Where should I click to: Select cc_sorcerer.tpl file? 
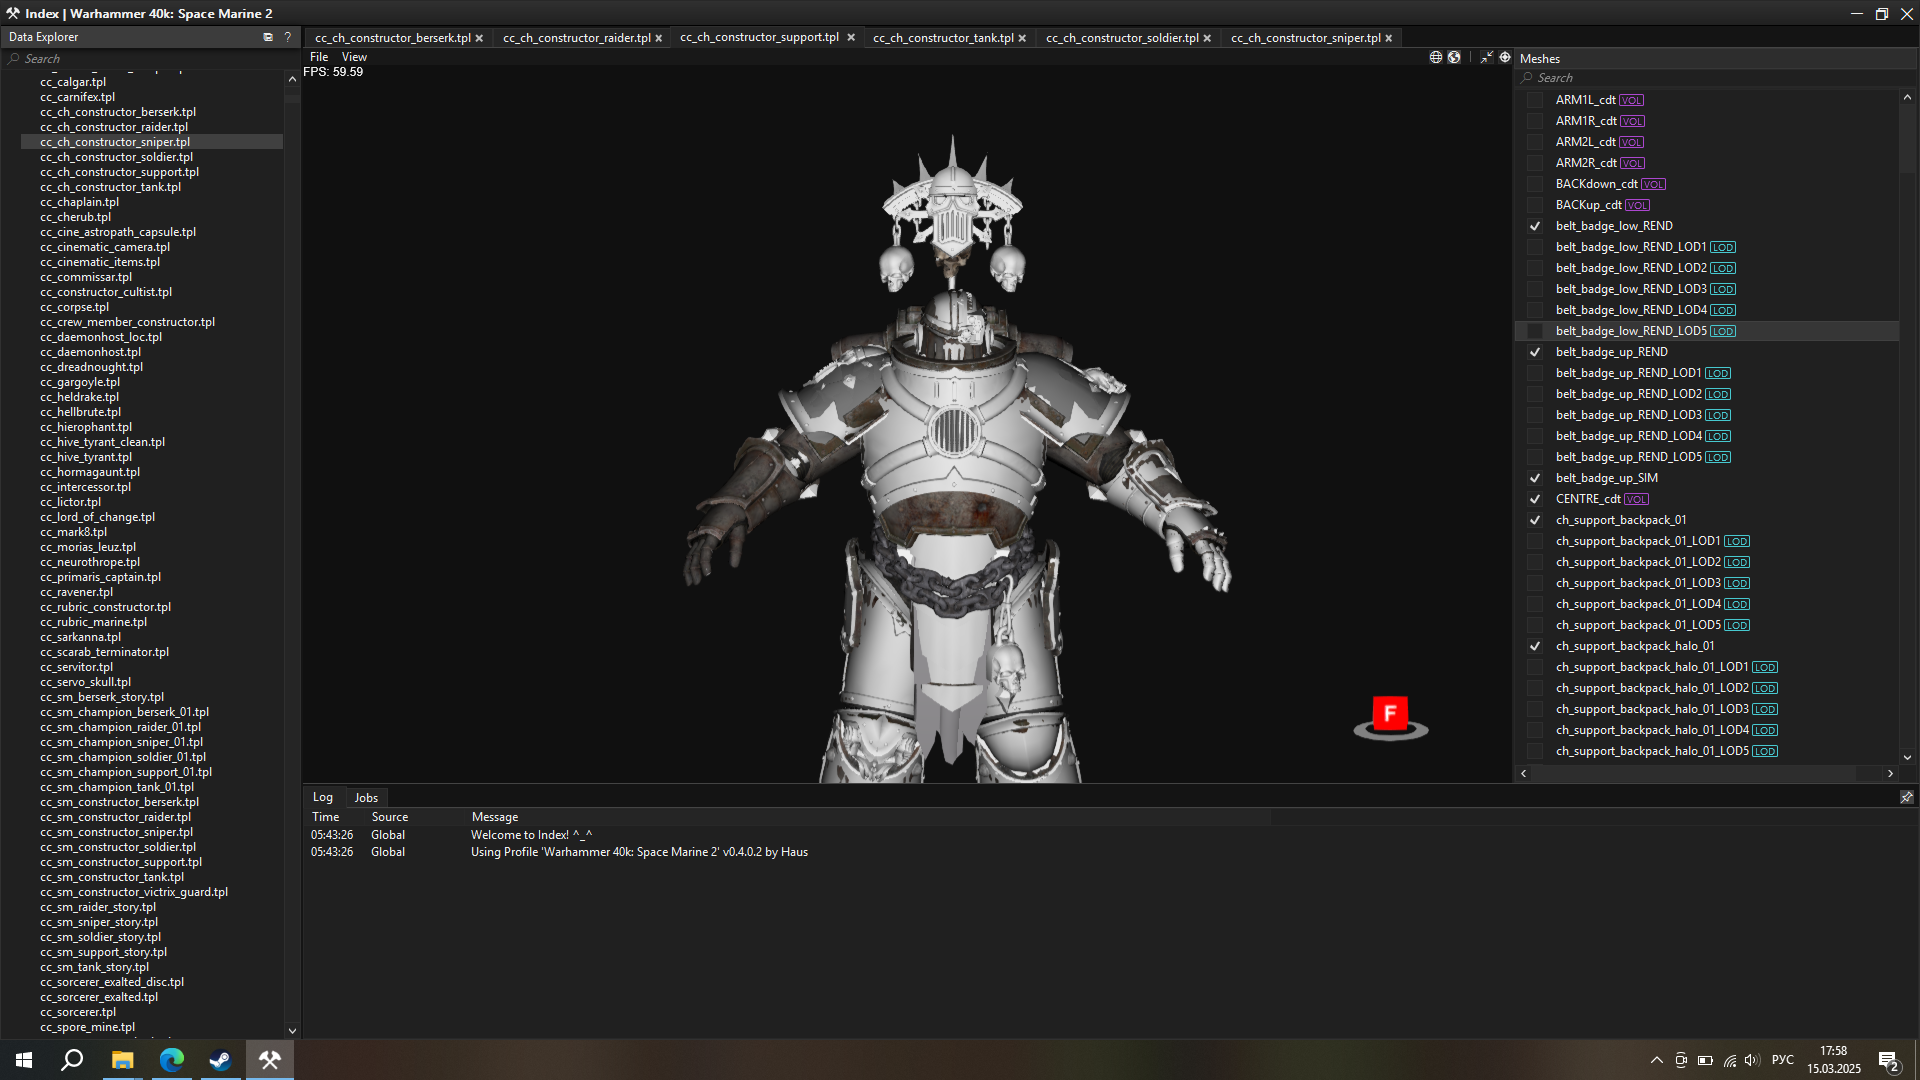click(x=78, y=1012)
